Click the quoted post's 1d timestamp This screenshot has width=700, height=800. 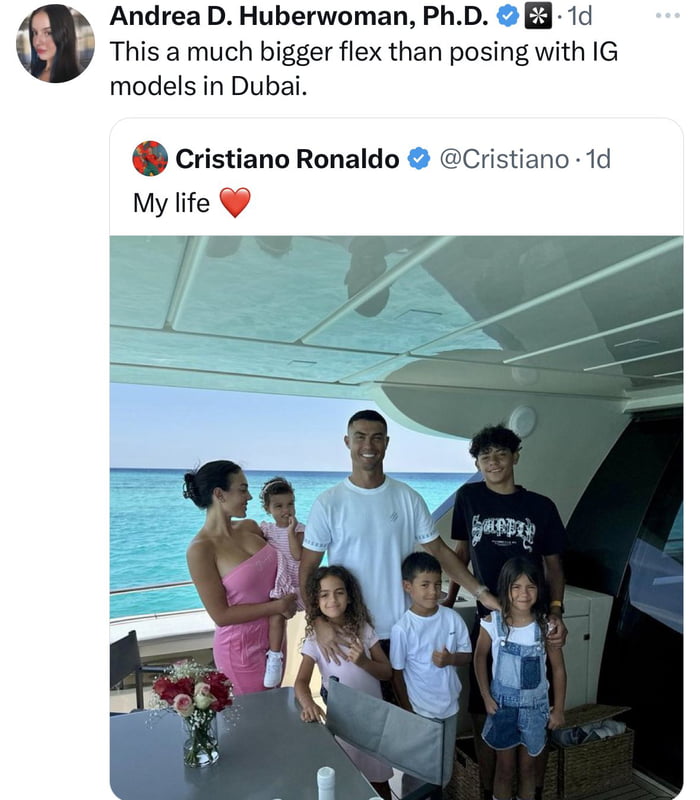[x=596, y=159]
